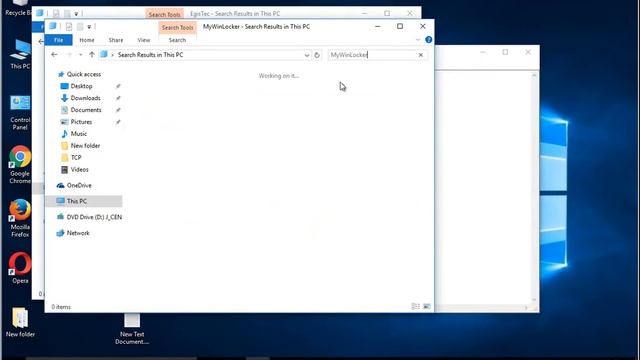
Task: Open Pictures in the navigation pane
Action: (x=81, y=122)
